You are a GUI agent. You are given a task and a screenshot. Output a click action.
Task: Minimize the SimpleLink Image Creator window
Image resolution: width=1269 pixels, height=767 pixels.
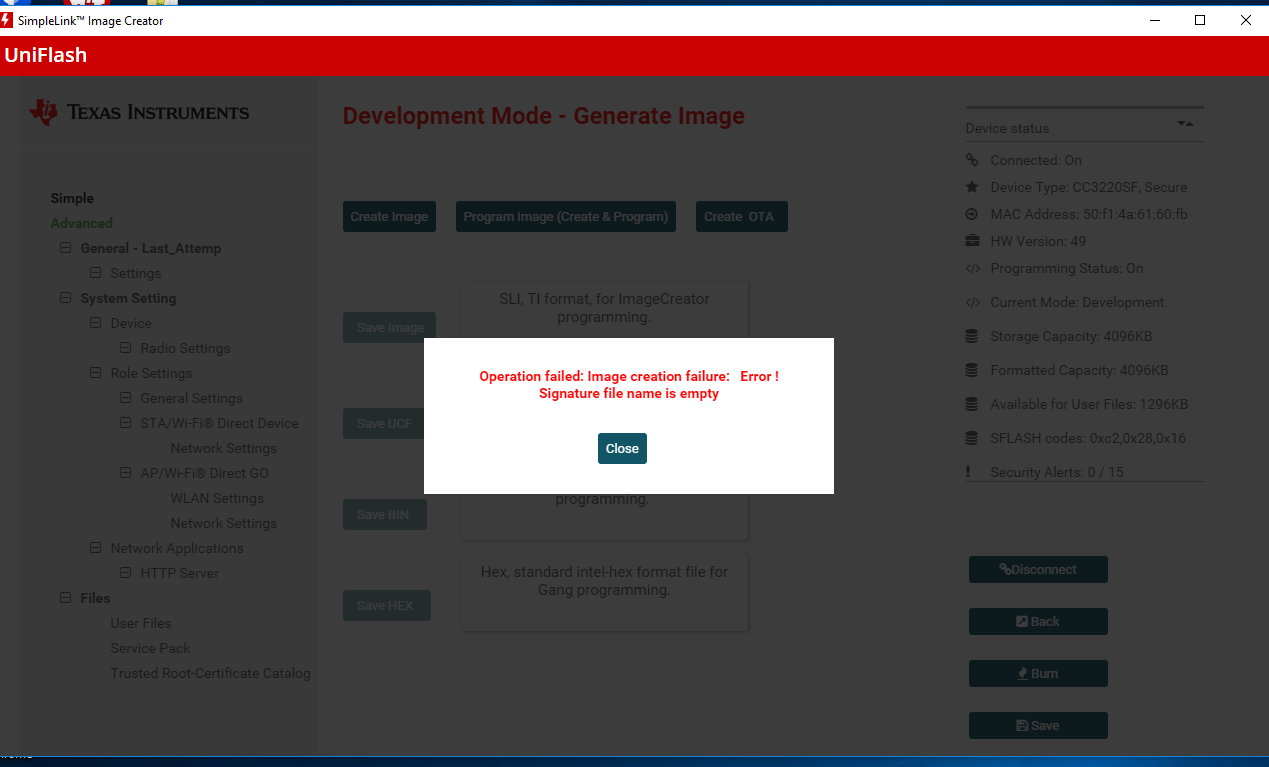(x=1155, y=20)
